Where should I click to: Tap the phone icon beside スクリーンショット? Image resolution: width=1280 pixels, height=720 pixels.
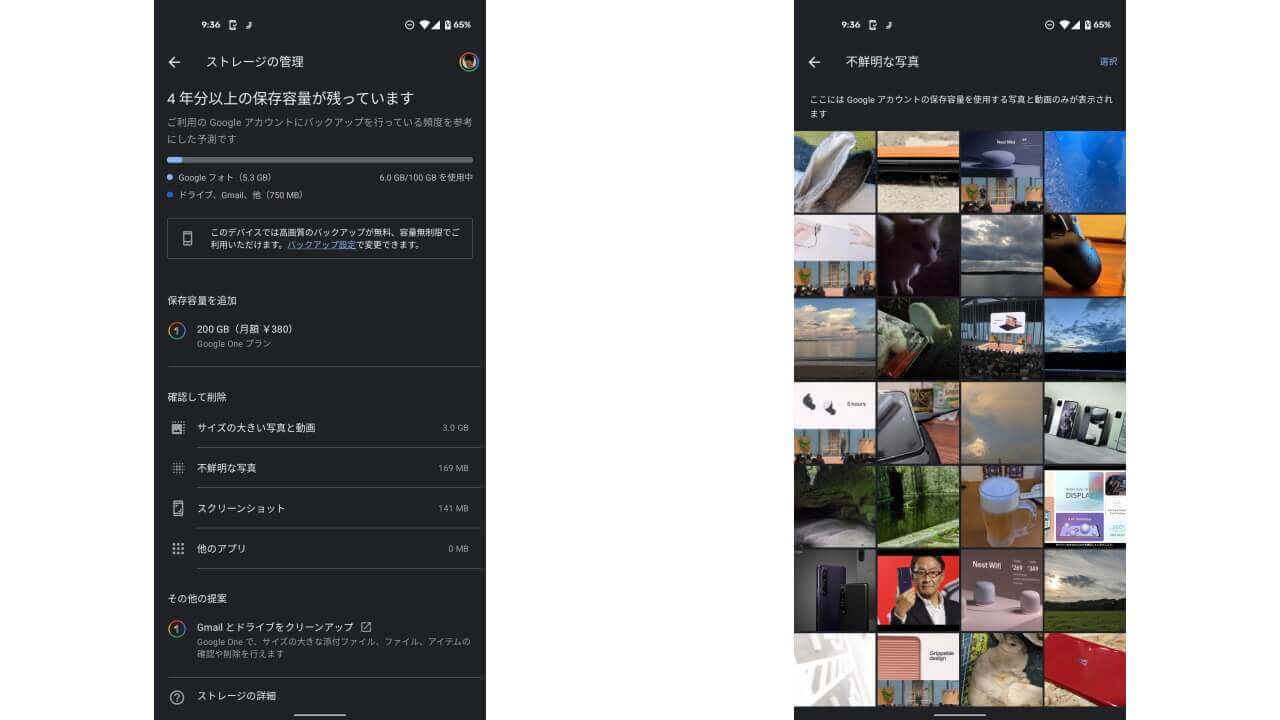(x=177, y=507)
